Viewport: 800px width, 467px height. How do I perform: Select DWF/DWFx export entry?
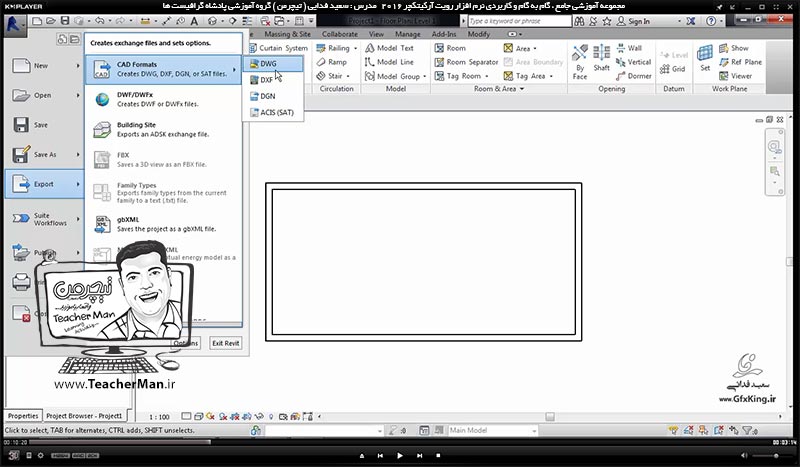point(163,100)
